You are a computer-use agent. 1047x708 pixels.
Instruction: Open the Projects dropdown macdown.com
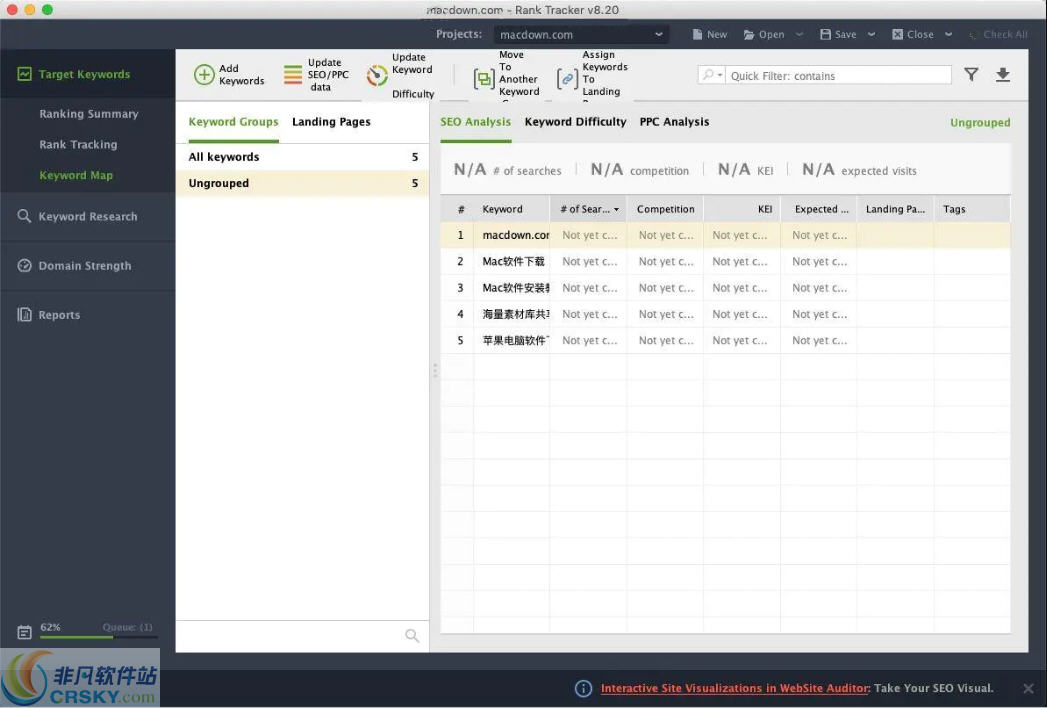[x=581, y=35]
